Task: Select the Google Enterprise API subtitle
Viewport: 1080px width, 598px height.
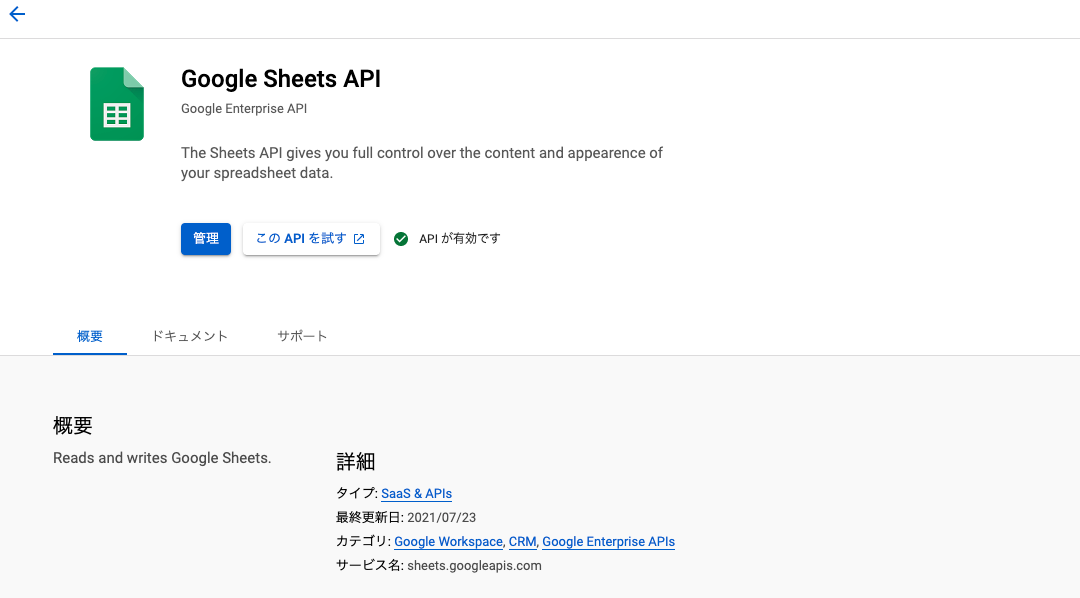Action: (244, 109)
